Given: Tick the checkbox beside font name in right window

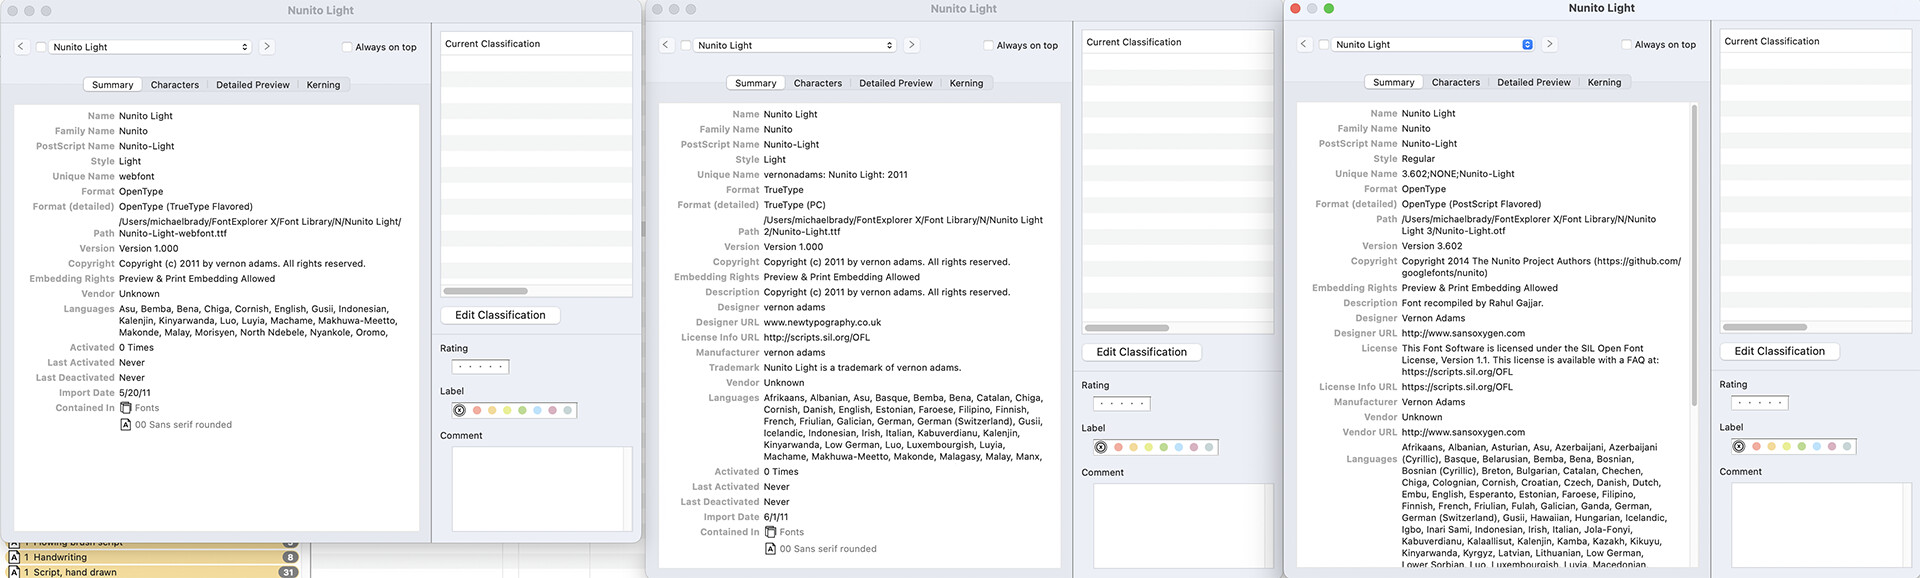Looking at the screenshot, I should (x=1324, y=44).
